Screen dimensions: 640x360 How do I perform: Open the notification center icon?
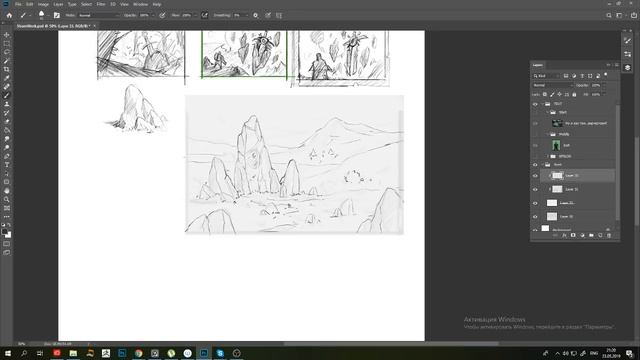click(629, 353)
